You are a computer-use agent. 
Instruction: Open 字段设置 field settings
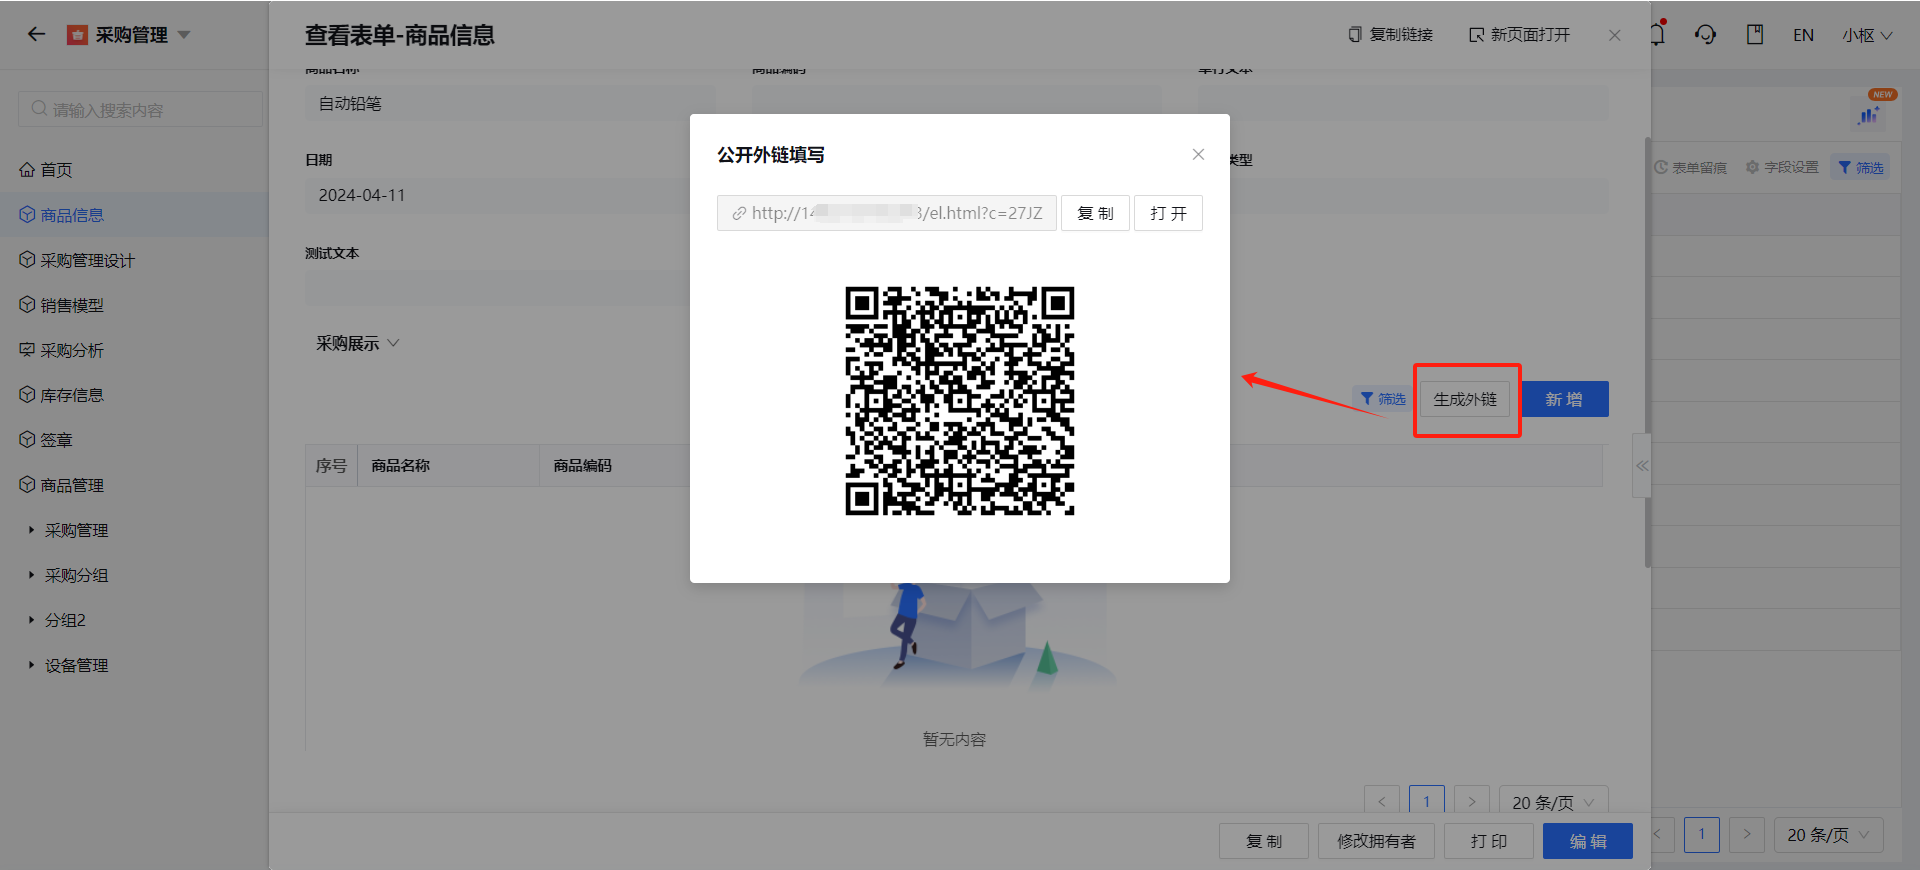(x=1783, y=167)
